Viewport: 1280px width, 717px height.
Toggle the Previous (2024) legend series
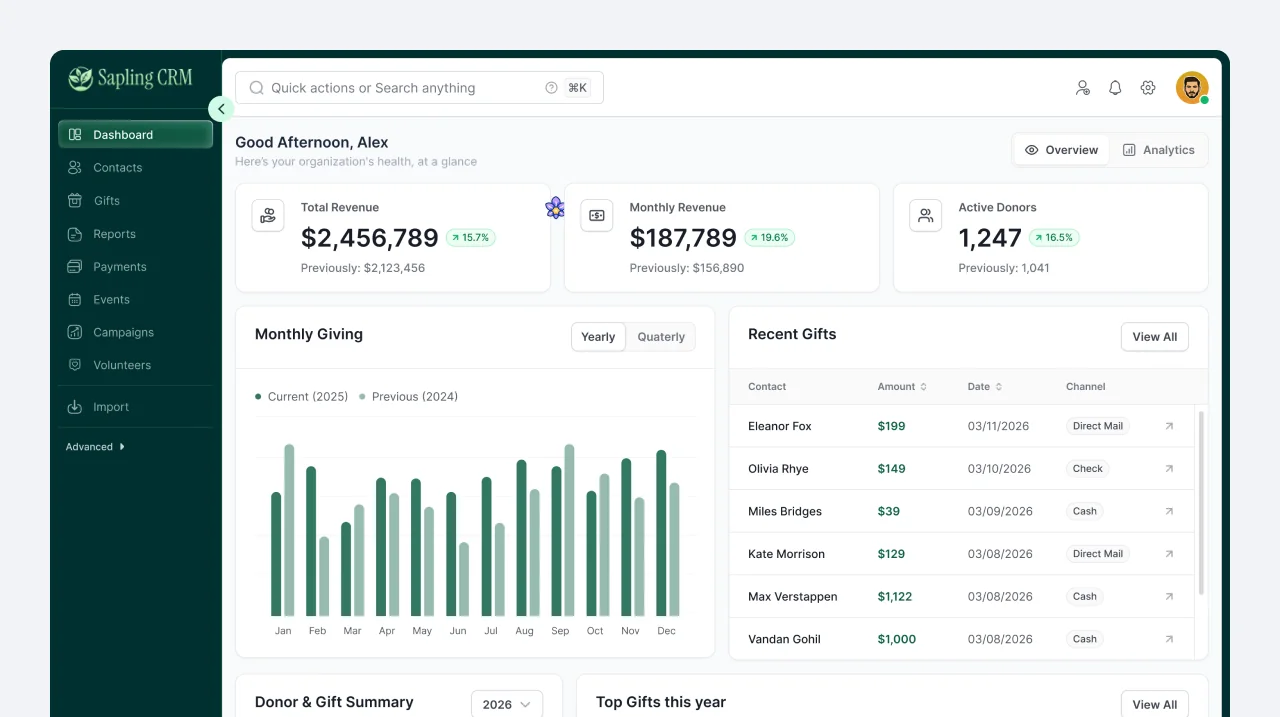click(408, 397)
